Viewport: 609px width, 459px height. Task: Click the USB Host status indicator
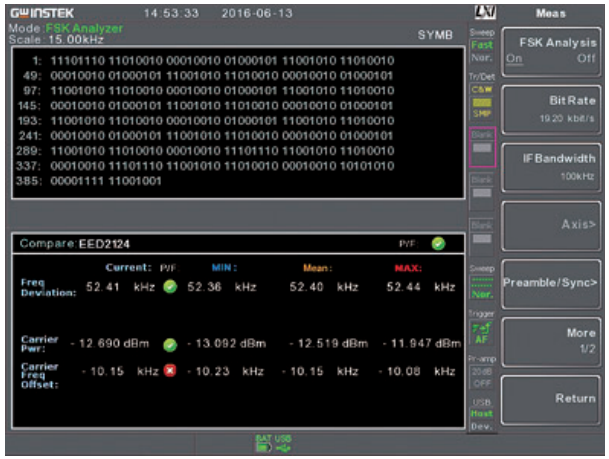(x=482, y=414)
